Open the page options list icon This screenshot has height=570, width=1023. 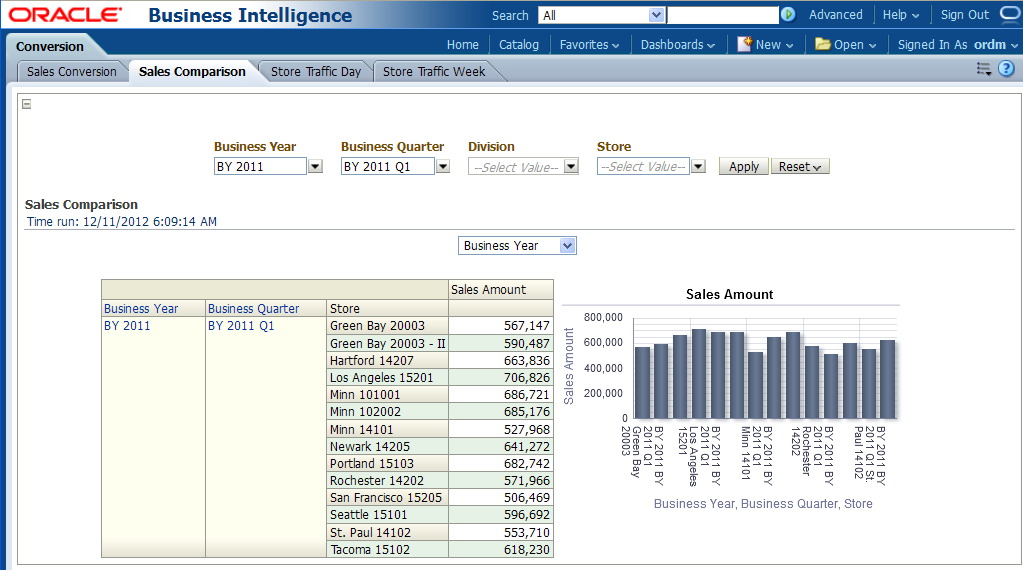984,69
